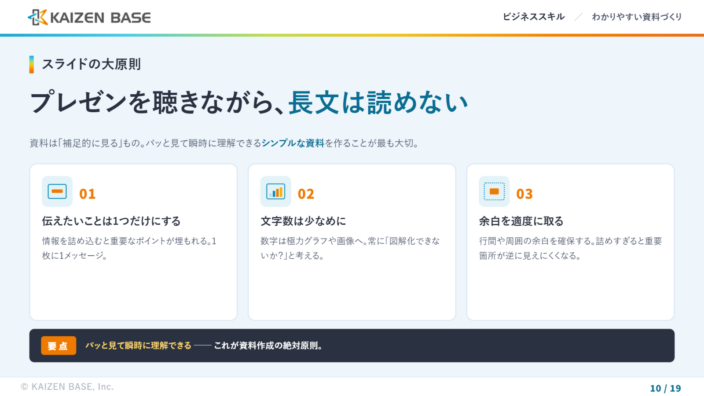
Task: Click the orange 要点 badge
Action: (x=58, y=346)
